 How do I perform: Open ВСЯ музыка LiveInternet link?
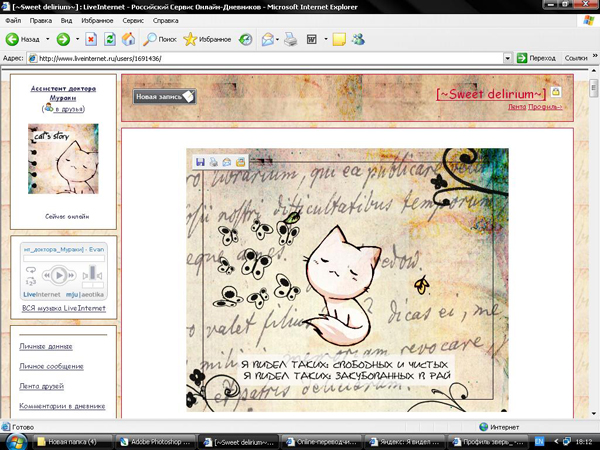click(64, 308)
